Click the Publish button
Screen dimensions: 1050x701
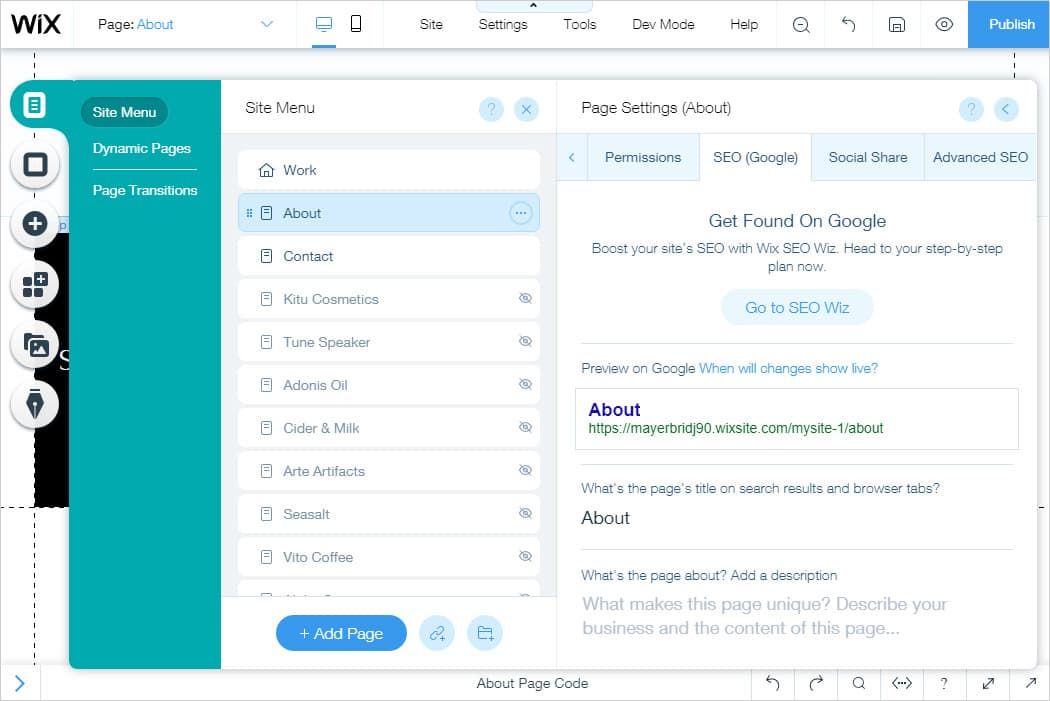(x=1008, y=24)
